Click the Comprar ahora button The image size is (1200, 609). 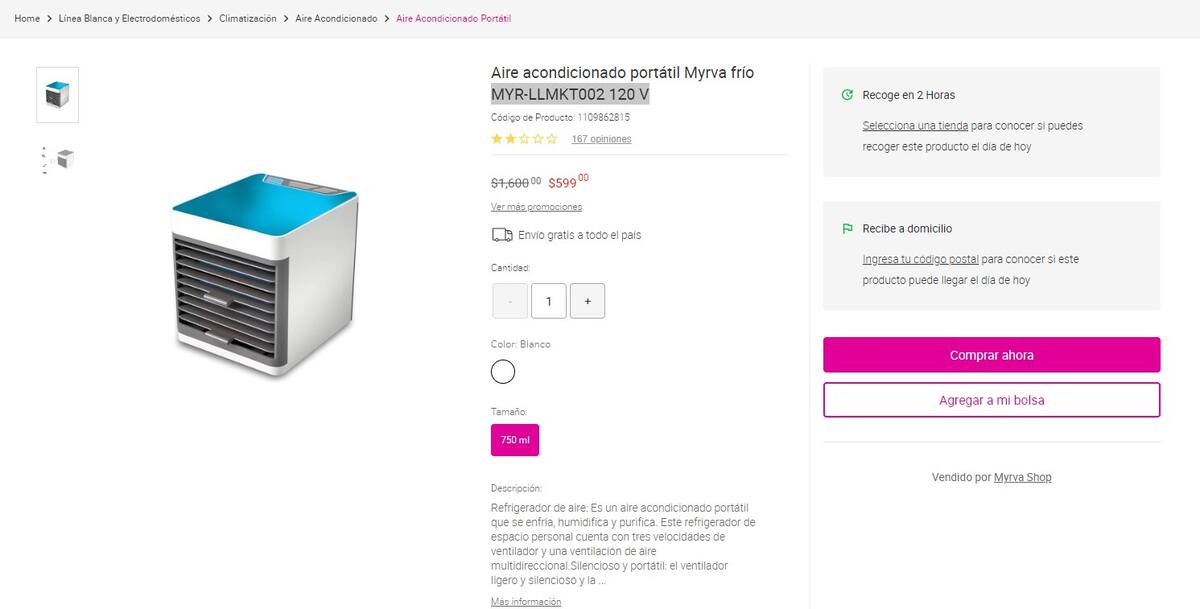click(x=991, y=355)
